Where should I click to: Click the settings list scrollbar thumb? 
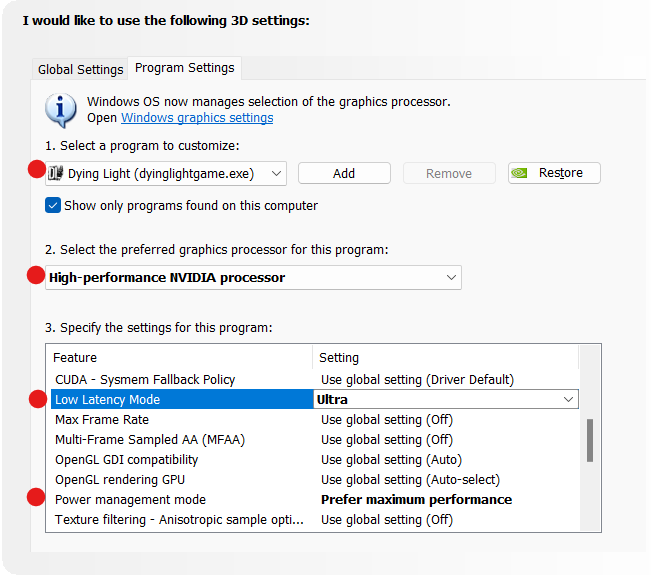tap(590, 440)
